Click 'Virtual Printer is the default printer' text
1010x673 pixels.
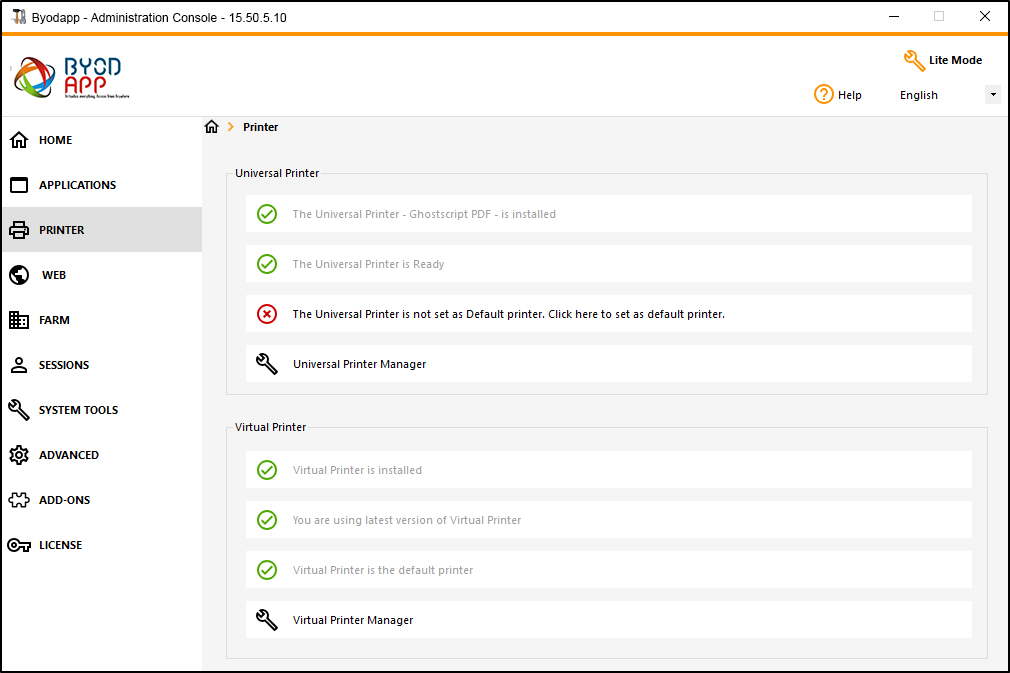point(383,570)
